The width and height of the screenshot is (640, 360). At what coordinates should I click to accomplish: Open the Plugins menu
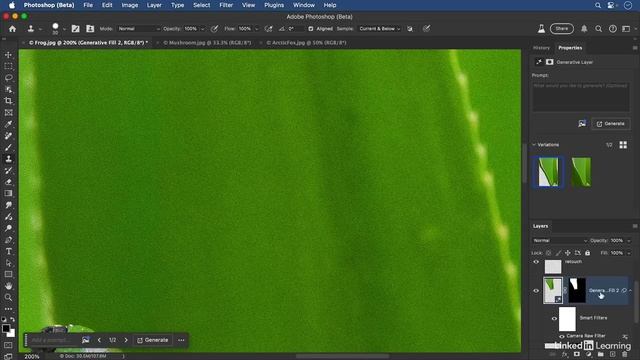(274, 5)
